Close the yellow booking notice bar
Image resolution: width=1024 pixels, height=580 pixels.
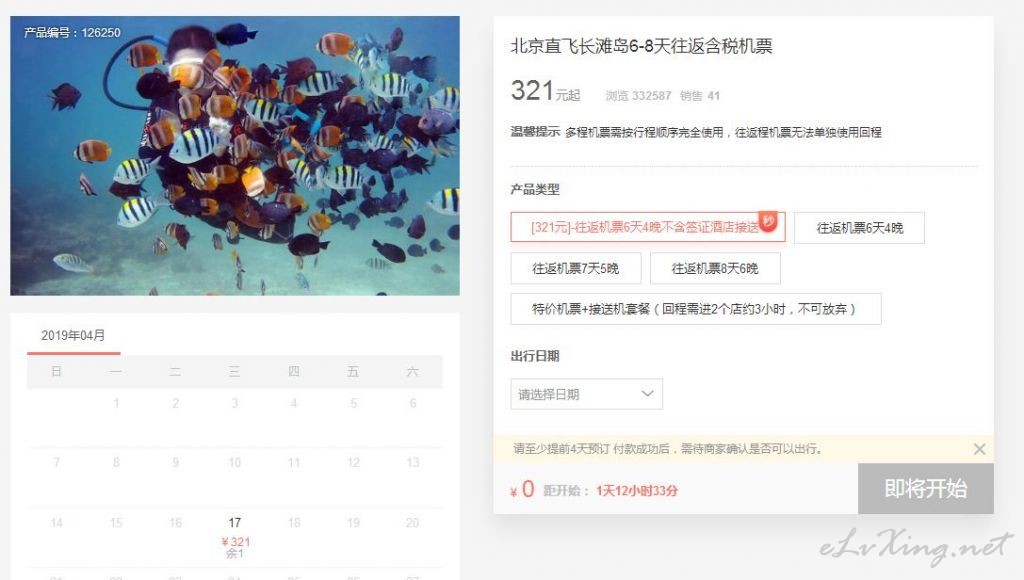coord(979,449)
